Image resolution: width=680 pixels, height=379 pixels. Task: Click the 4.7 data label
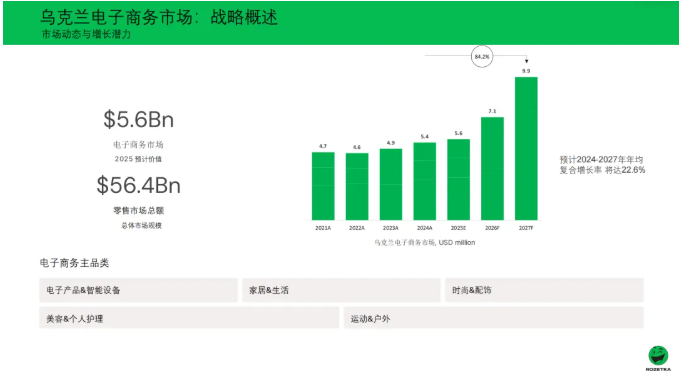(x=323, y=146)
